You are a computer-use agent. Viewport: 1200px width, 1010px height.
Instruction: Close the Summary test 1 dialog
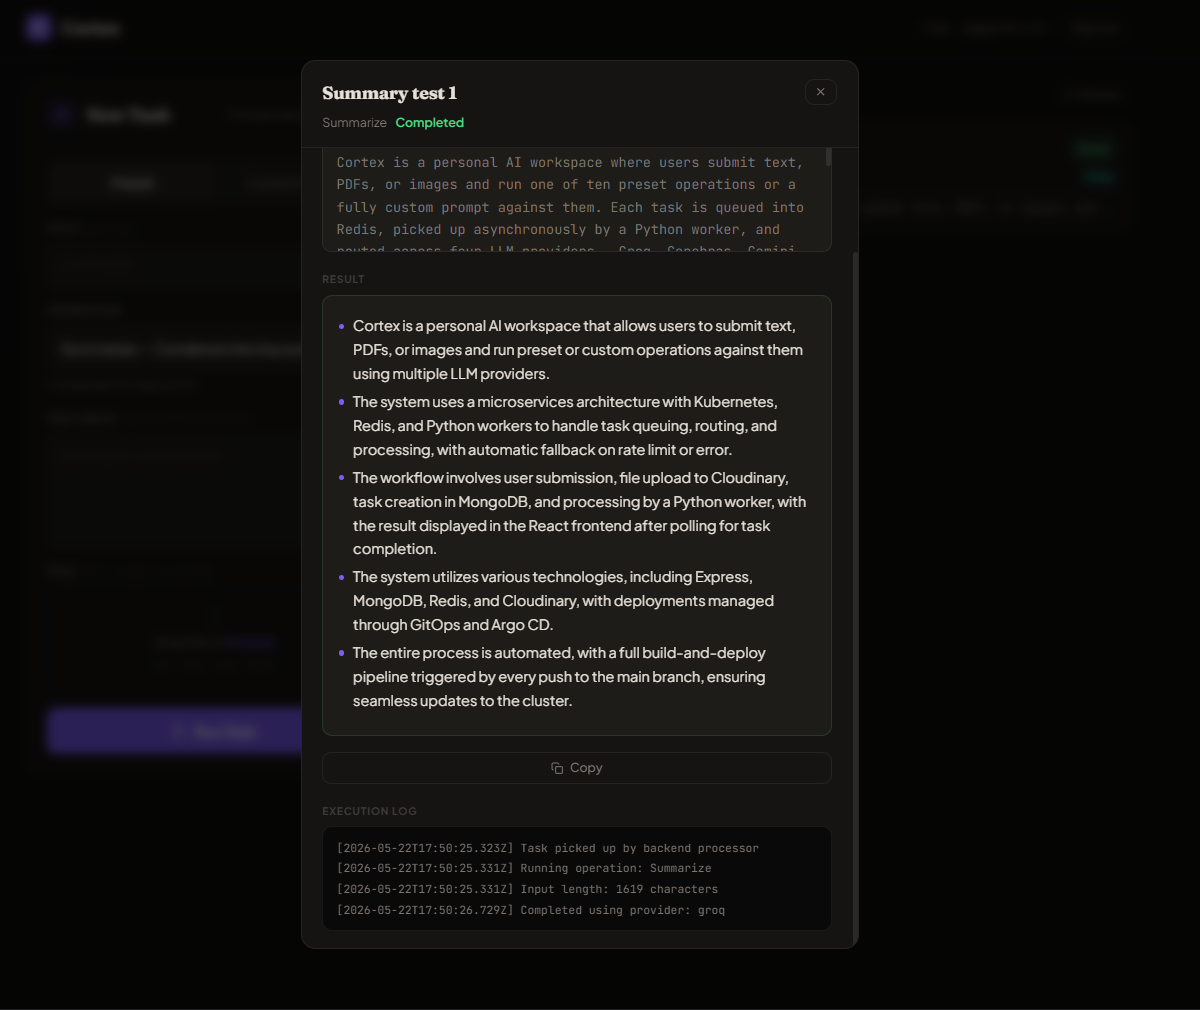coord(820,92)
